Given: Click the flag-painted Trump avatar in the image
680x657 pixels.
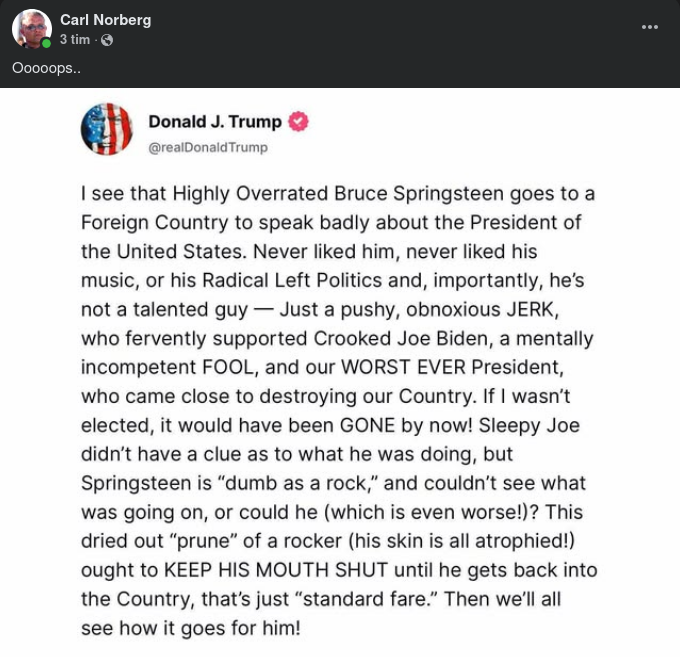Looking at the screenshot, I should click(106, 129).
